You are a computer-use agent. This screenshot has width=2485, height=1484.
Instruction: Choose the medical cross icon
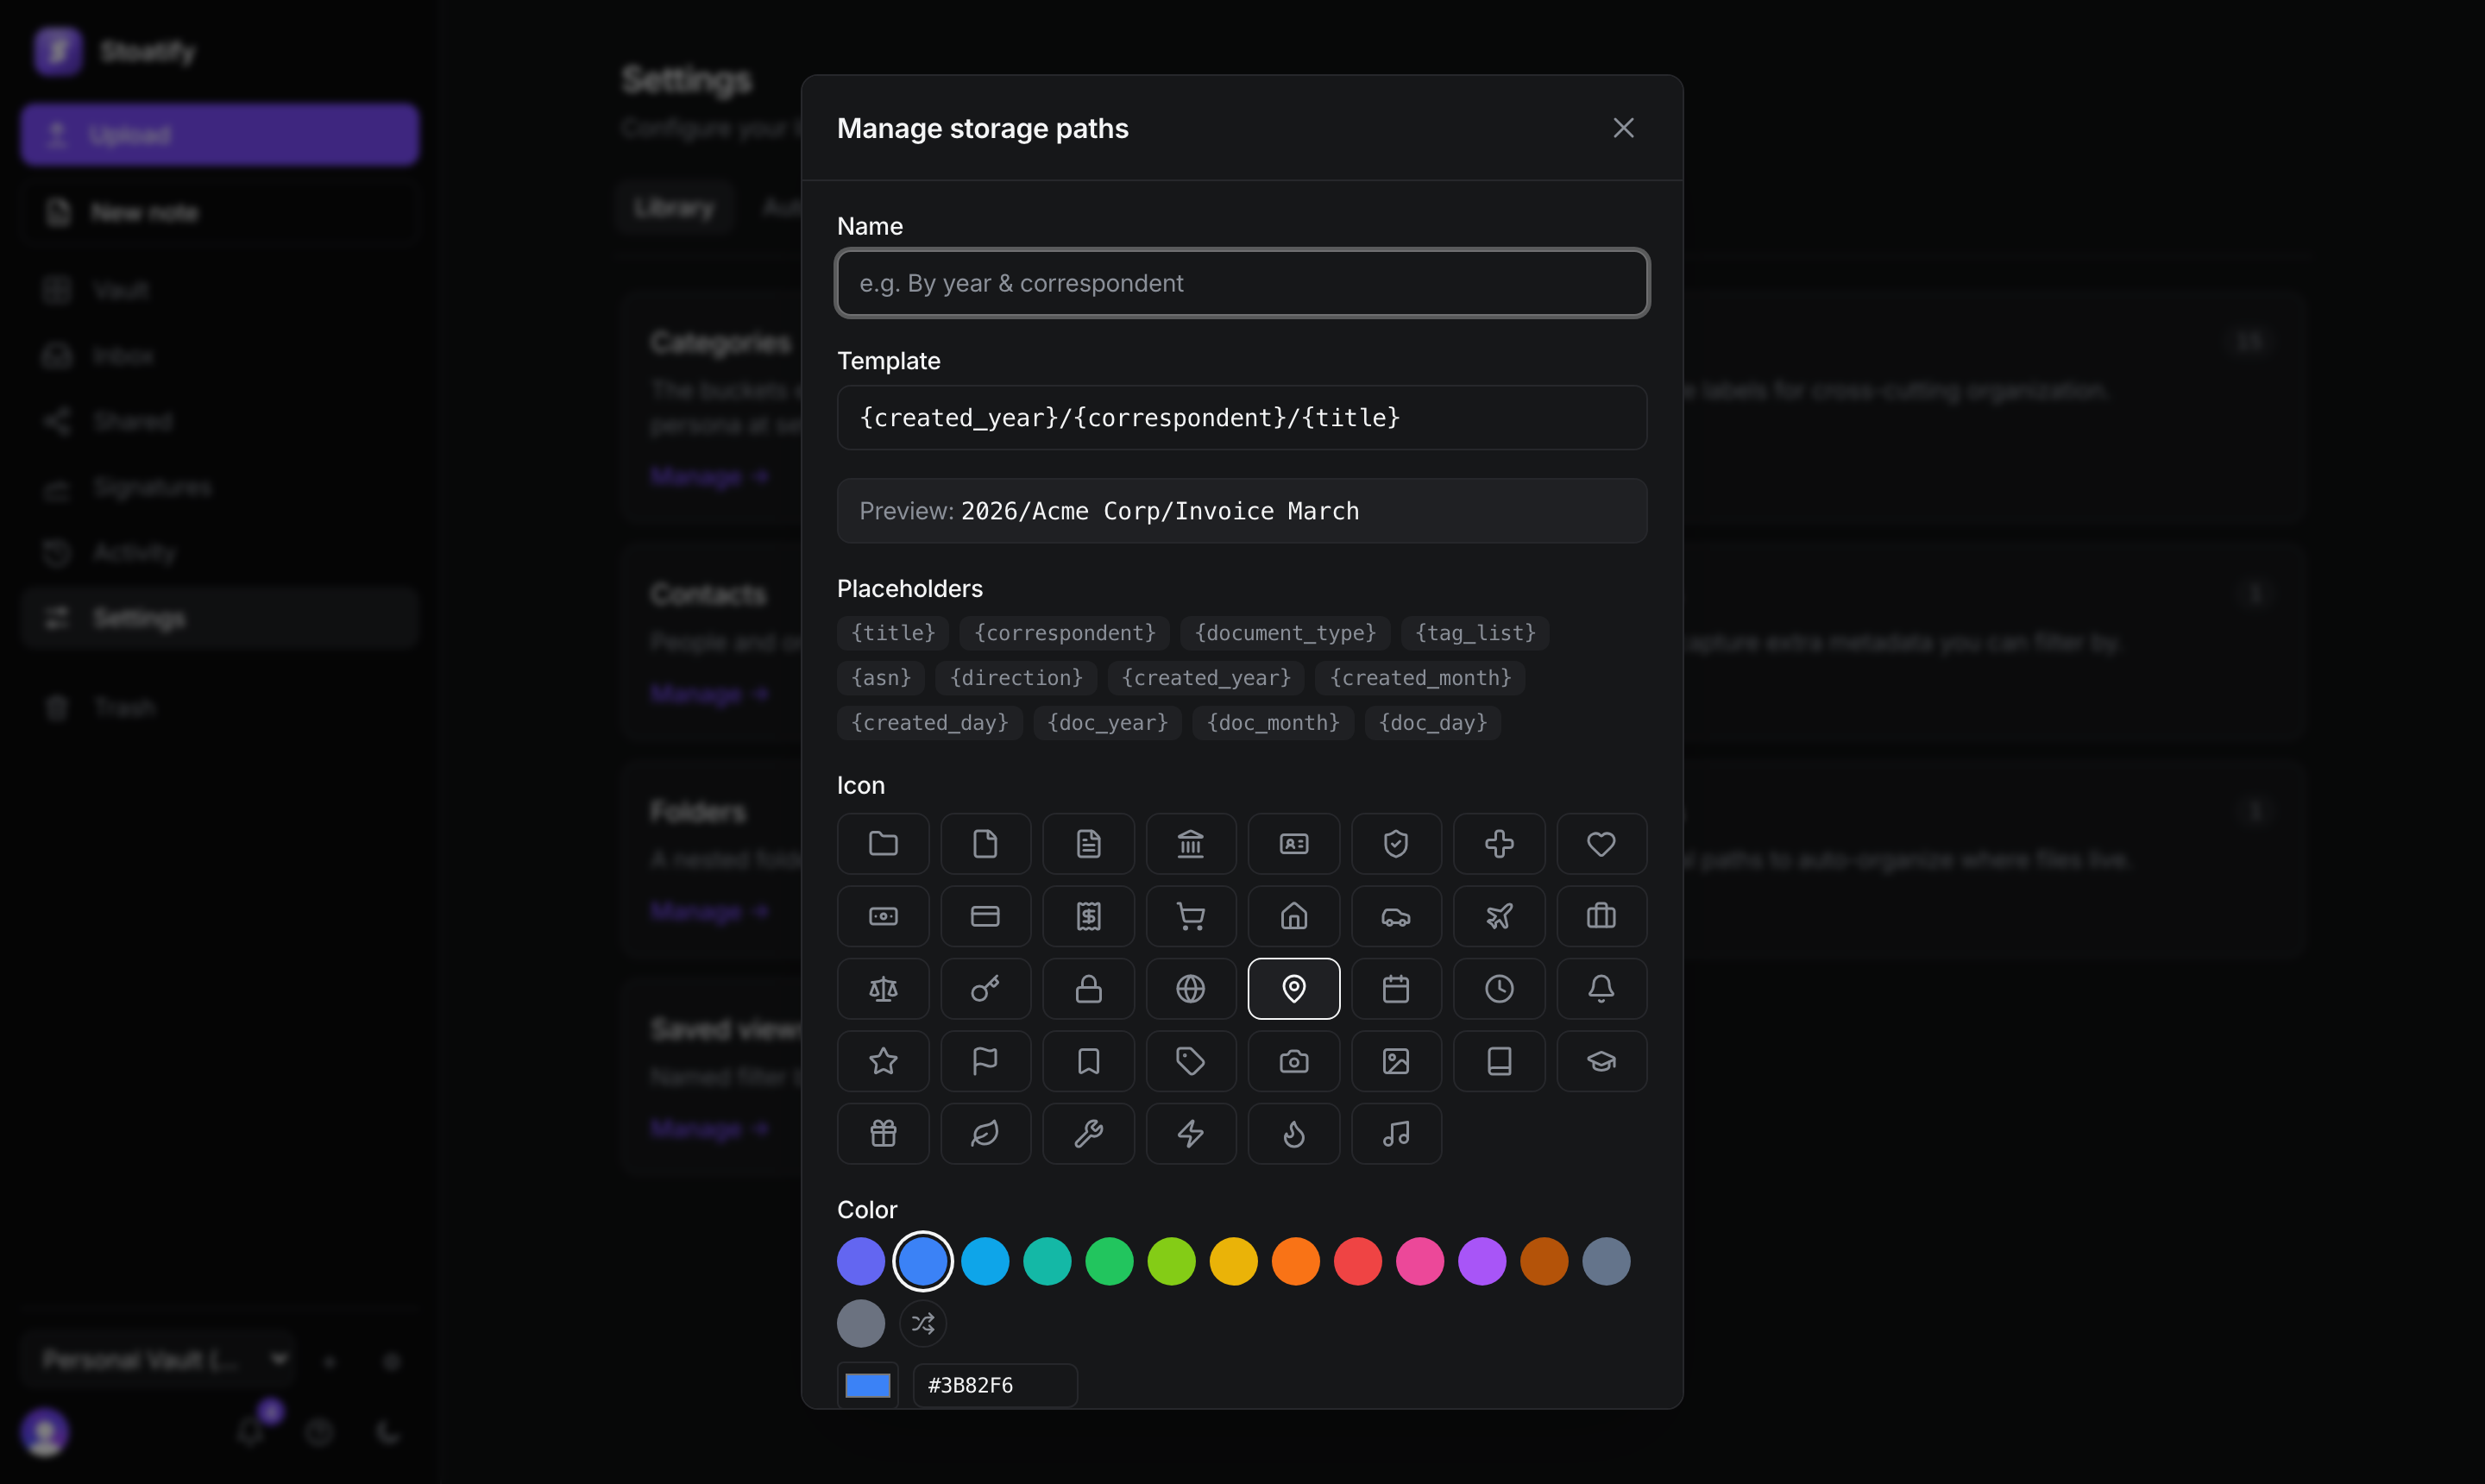1499,844
